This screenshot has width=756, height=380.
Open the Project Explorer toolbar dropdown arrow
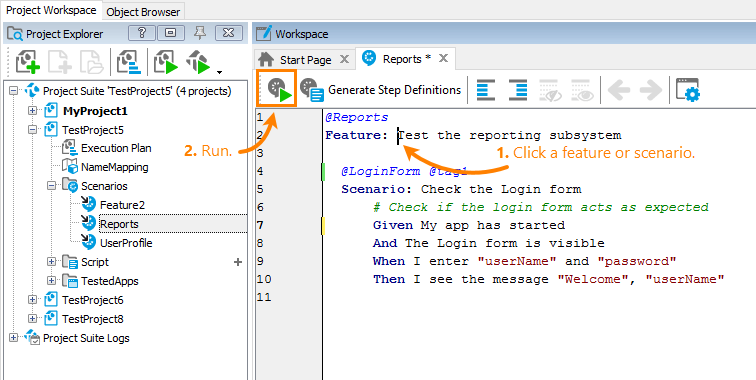click(x=219, y=72)
